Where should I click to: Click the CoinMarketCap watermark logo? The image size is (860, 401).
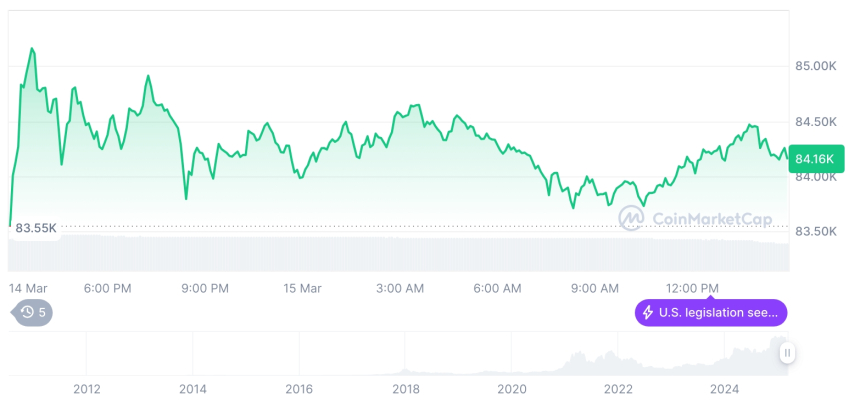click(x=695, y=219)
